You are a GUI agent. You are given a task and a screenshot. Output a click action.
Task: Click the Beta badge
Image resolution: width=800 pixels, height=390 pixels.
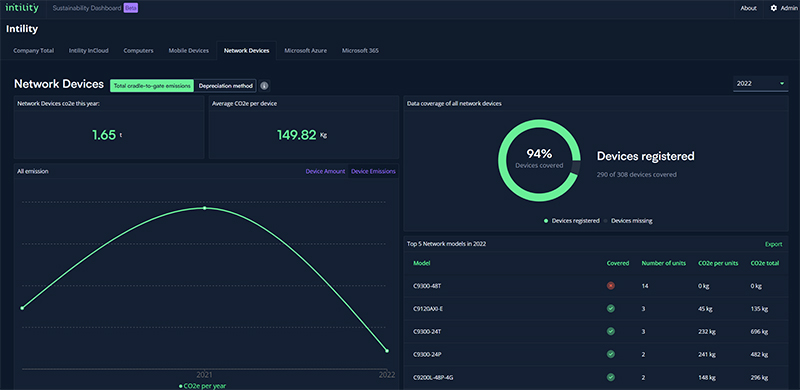tap(131, 8)
